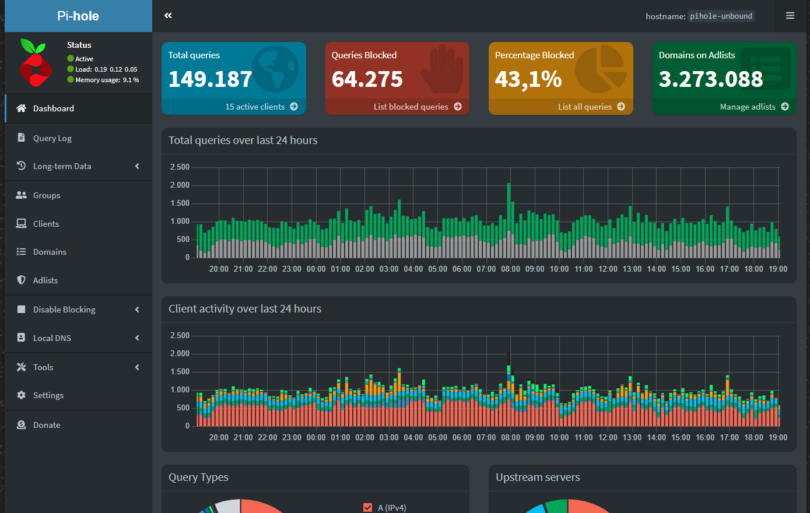
Task: Expand the Disable Blocking submenu chevron
Action: click(x=137, y=309)
